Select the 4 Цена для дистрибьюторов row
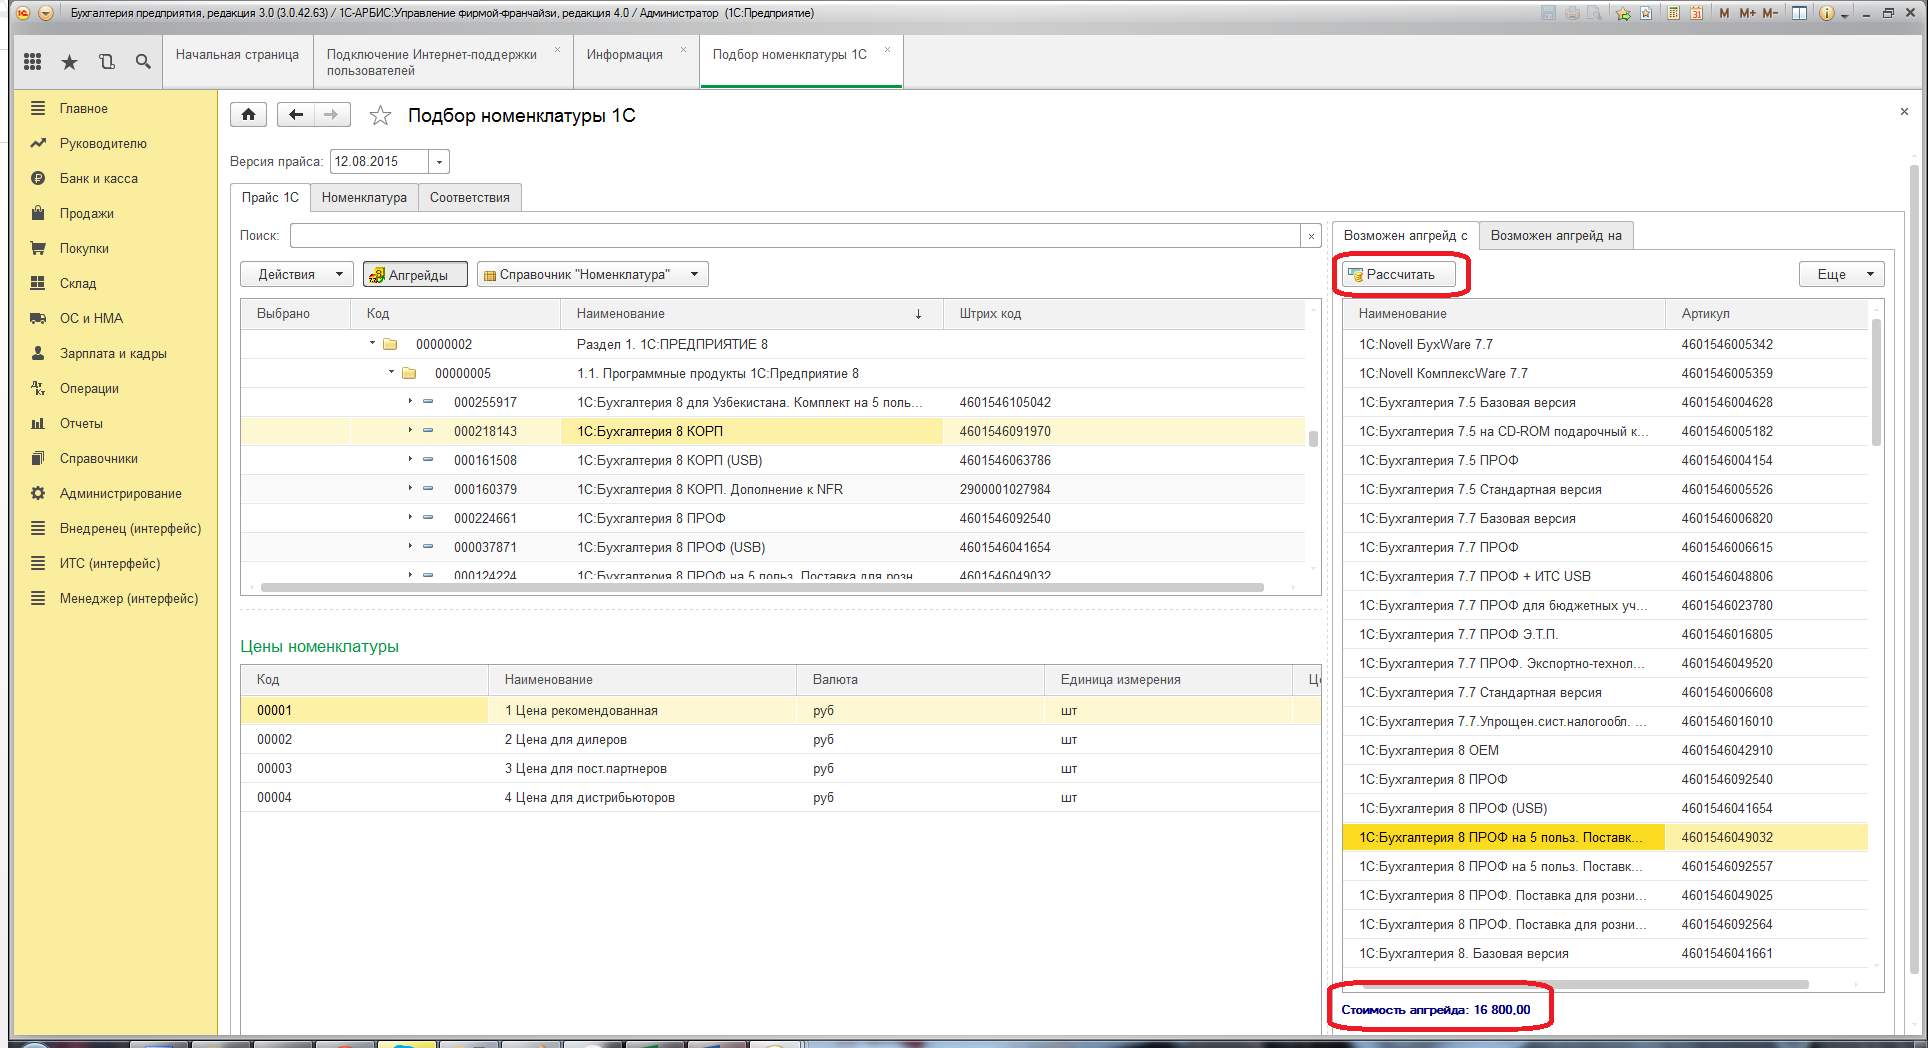 780,797
